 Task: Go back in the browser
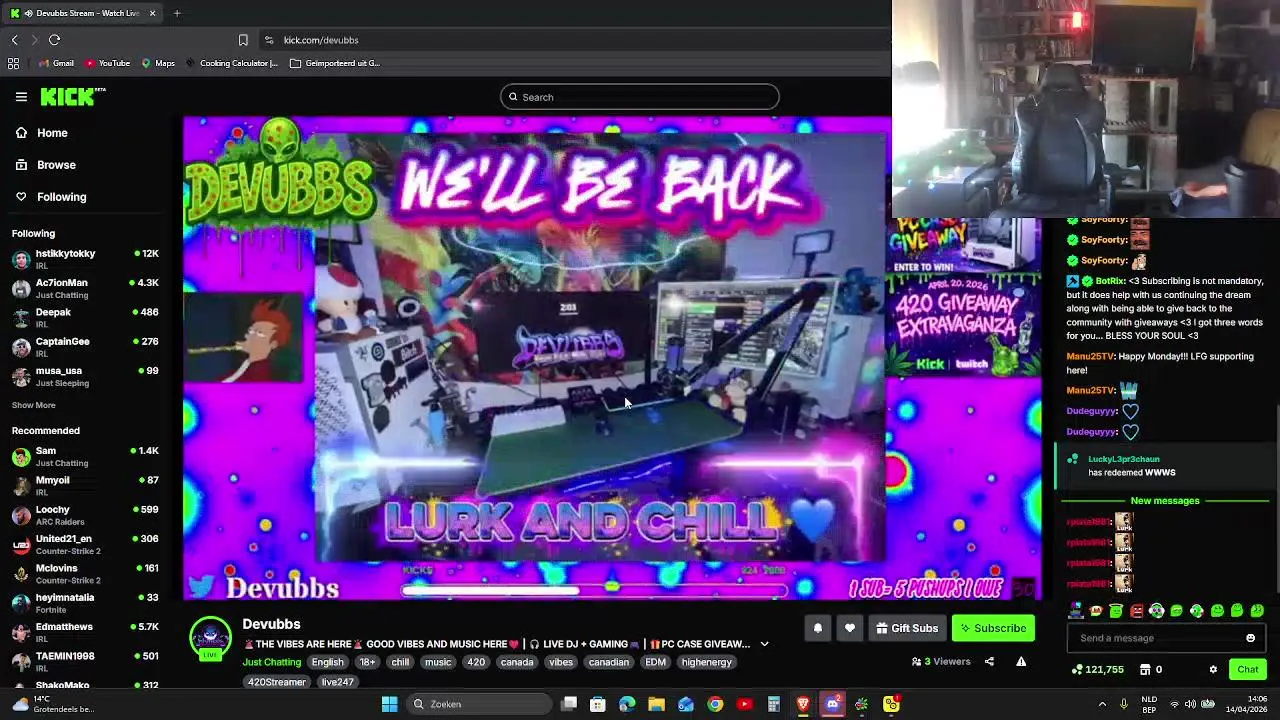pos(14,40)
